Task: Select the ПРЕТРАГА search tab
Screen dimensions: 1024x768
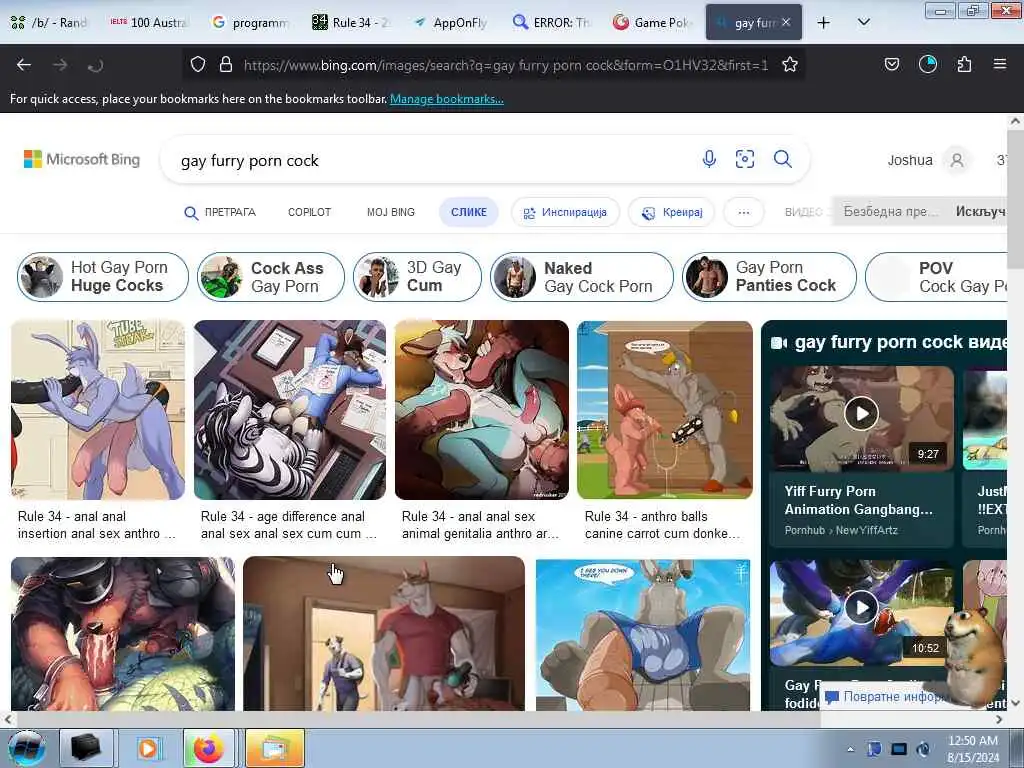Action: tap(220, 212)
